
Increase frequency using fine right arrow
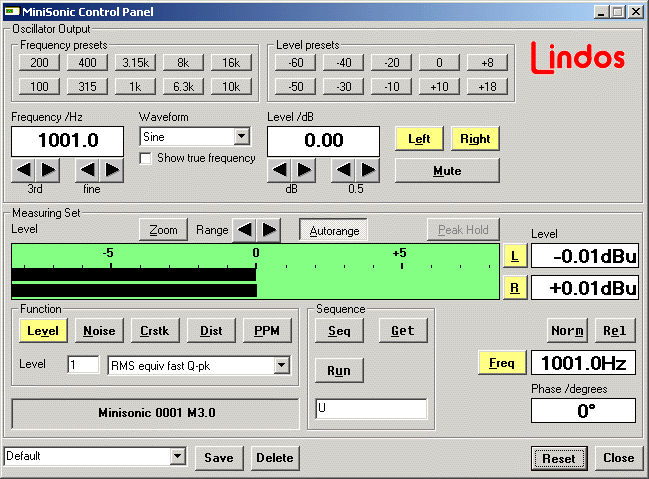click(x=112, y=170)
